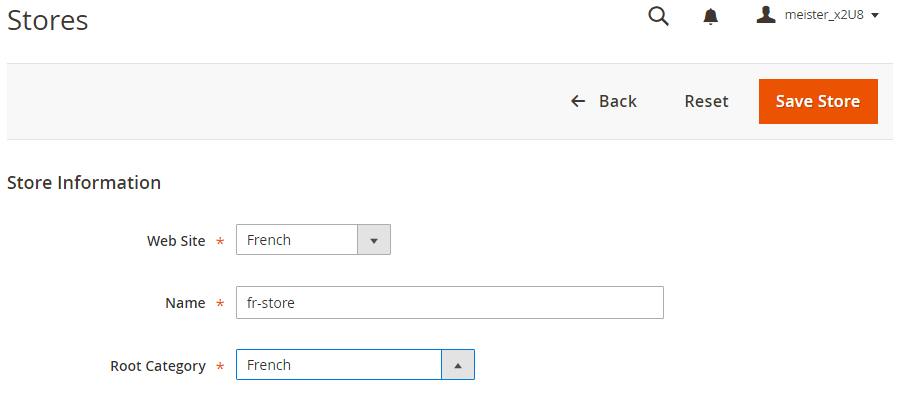Click the Root Category field label
Image resolution: width=904 pixels, height=402 pixels.
[158, 366]
